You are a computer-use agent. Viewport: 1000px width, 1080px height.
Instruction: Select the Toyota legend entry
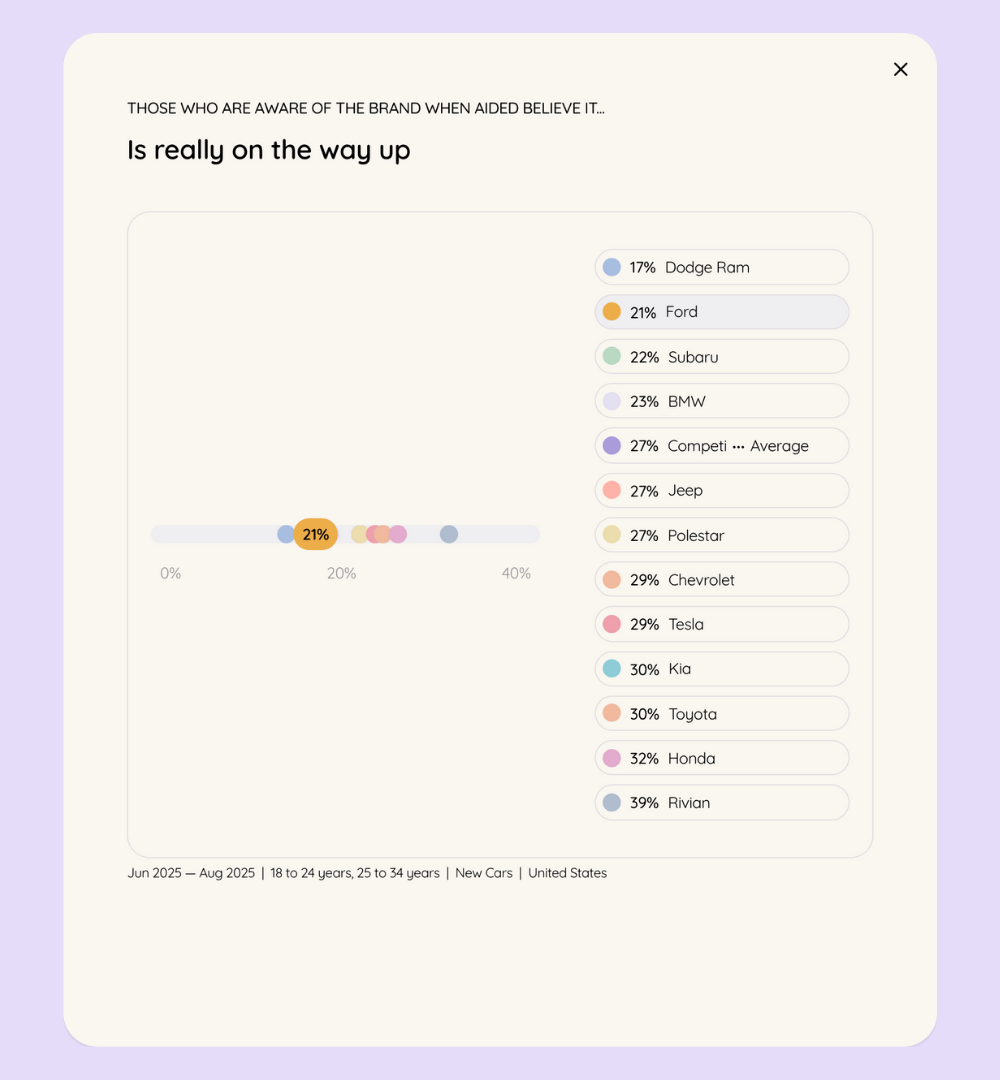722,714
